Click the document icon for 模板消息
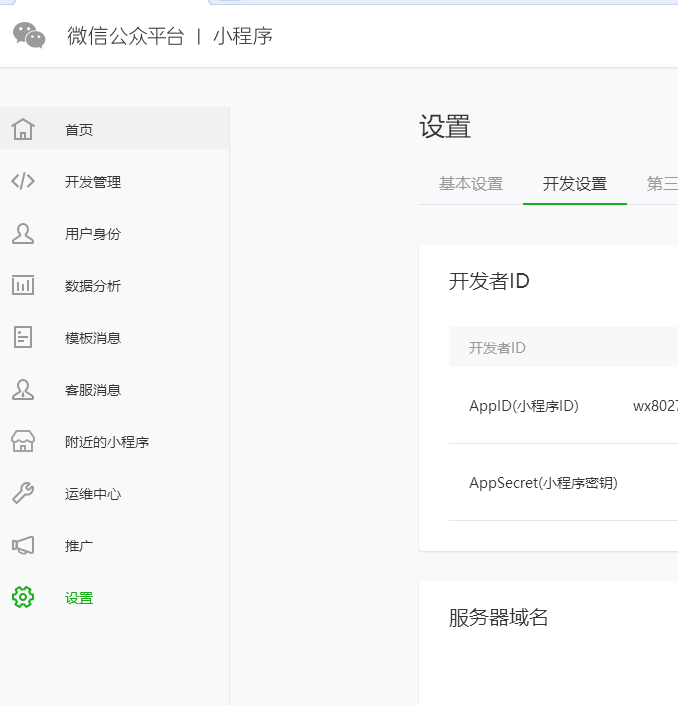This screenshot has width=678, height=705. [23, 337]
